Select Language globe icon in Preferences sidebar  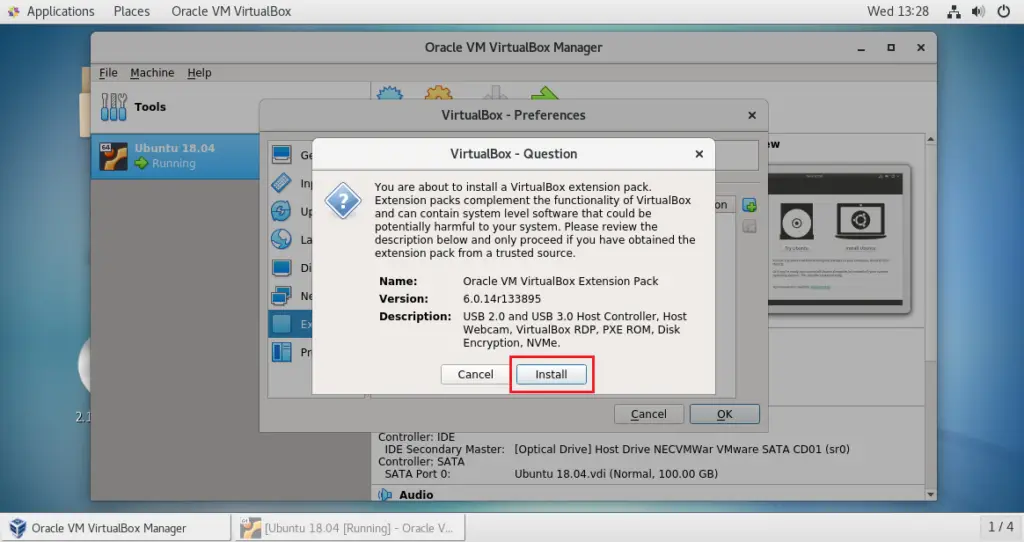(x=281, y=239)
